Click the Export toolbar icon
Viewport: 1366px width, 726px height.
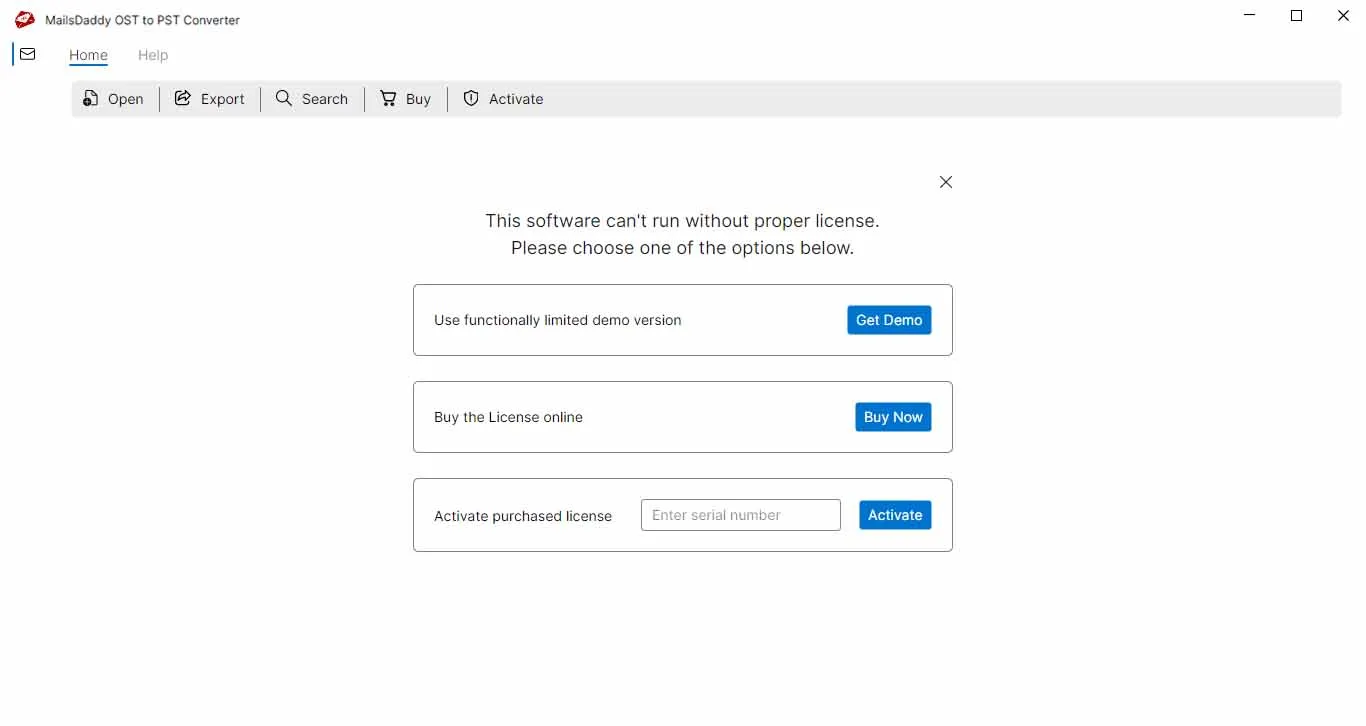183,98
